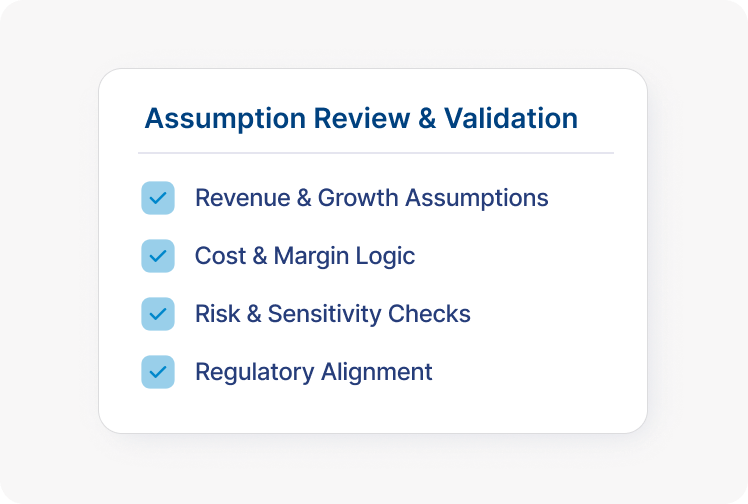
Task: Click the word "Alignment" in the last item
Action: (x=376, y=372)
